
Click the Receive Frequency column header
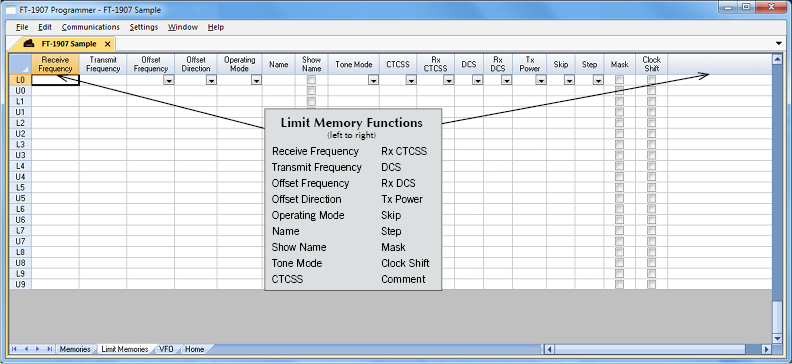tap(55, 64)
